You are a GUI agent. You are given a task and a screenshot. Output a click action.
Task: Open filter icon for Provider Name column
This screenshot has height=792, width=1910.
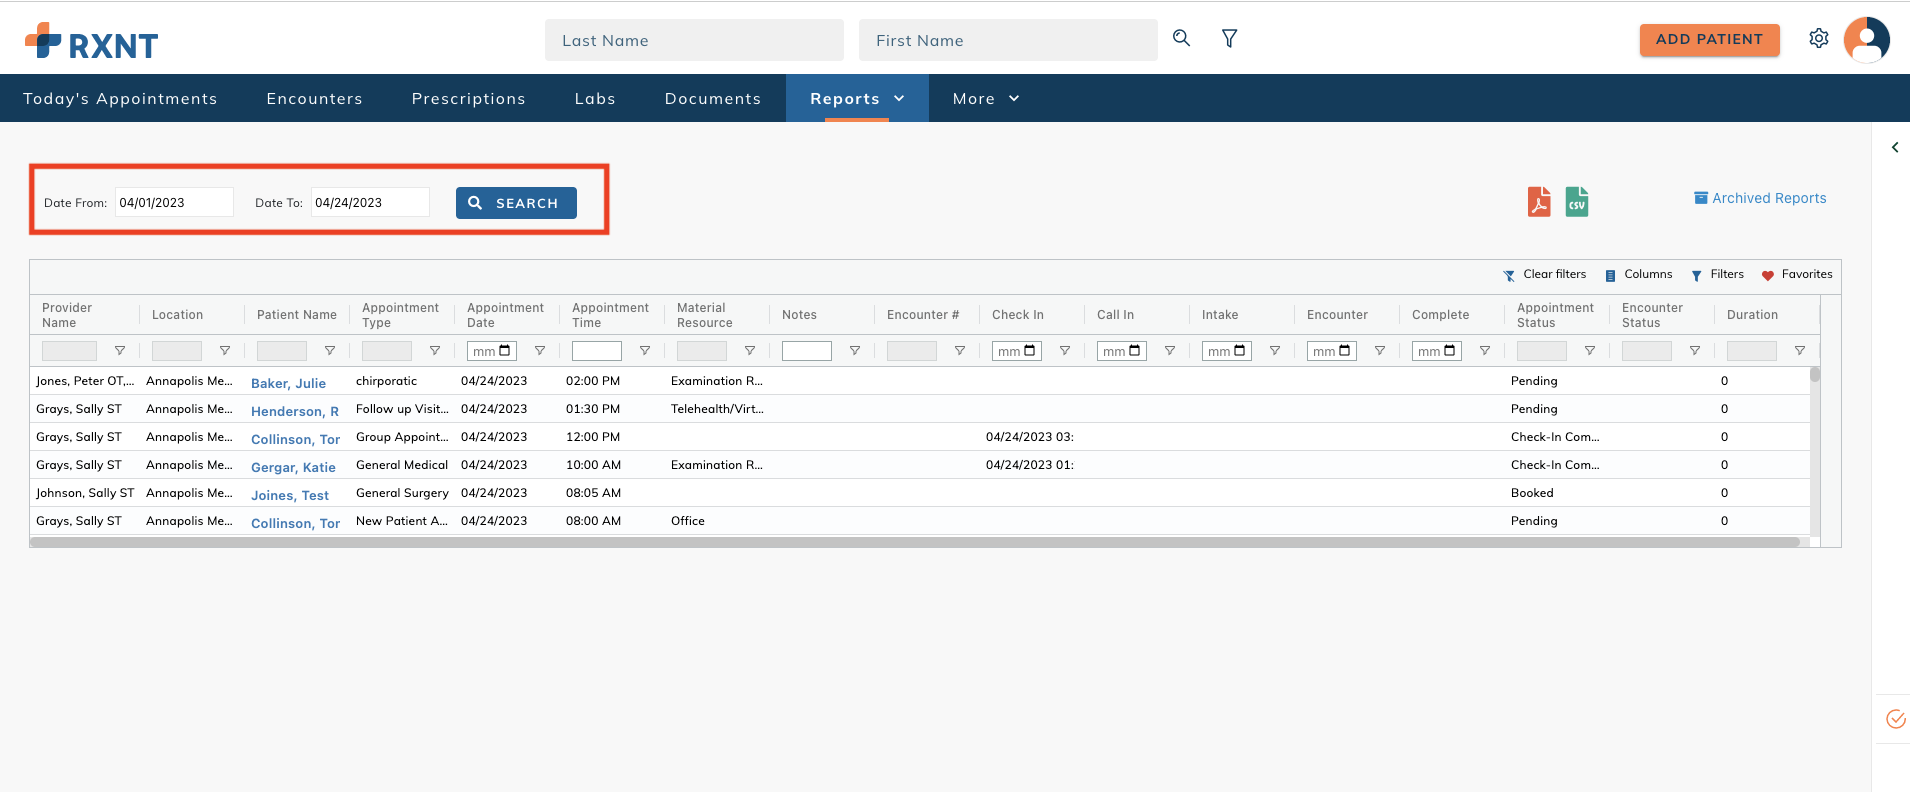120,351
